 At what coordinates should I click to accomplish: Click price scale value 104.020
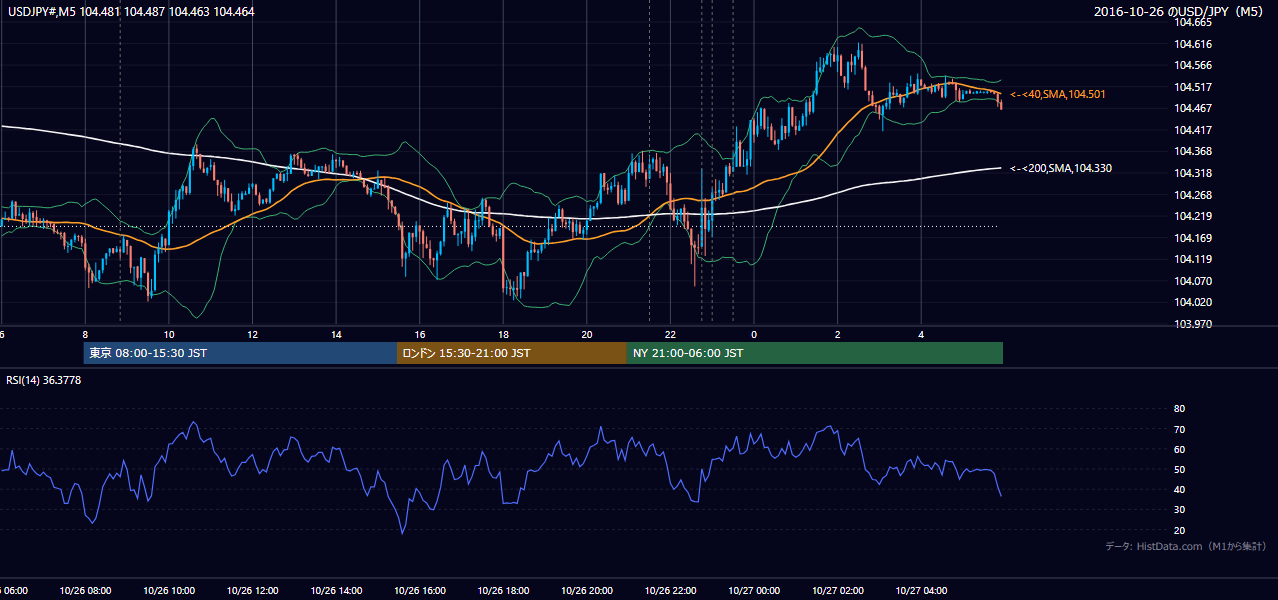1192,302
